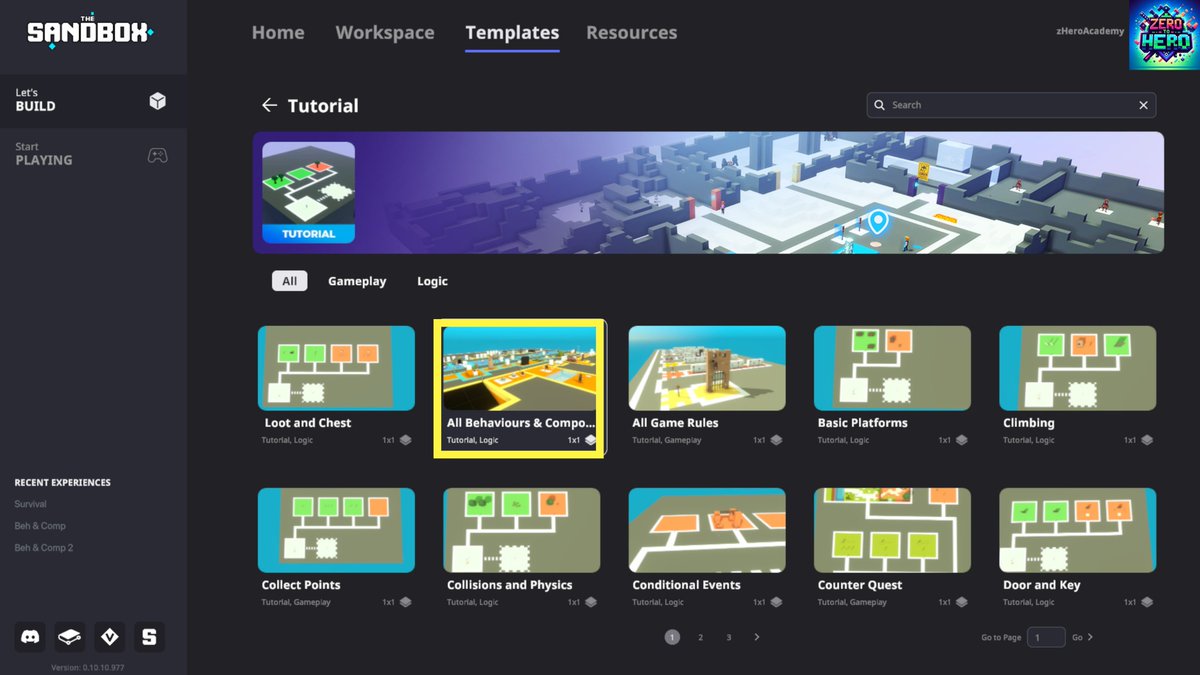Click the cube icon beside Let's Build
The width and height of the screenshot is (1200, 675).
[158, 100]
